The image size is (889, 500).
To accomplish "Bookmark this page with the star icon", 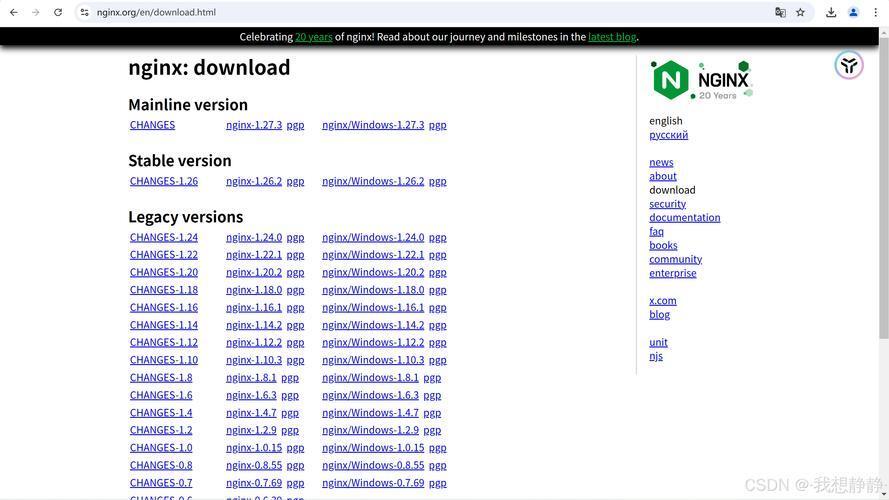I will pyautogui.click(x=800, y=12).
